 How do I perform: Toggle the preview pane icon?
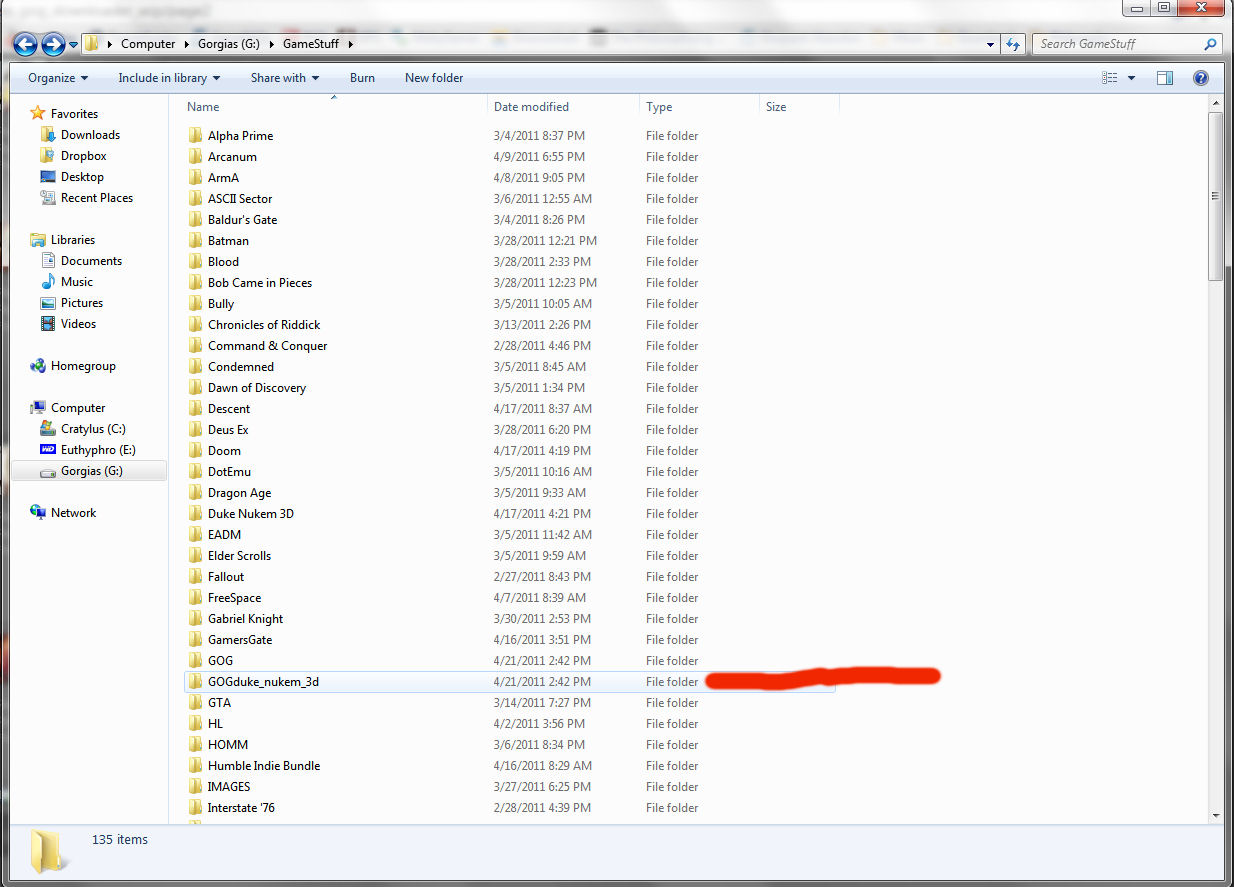pyautogui.click(x=1165, y=78)
